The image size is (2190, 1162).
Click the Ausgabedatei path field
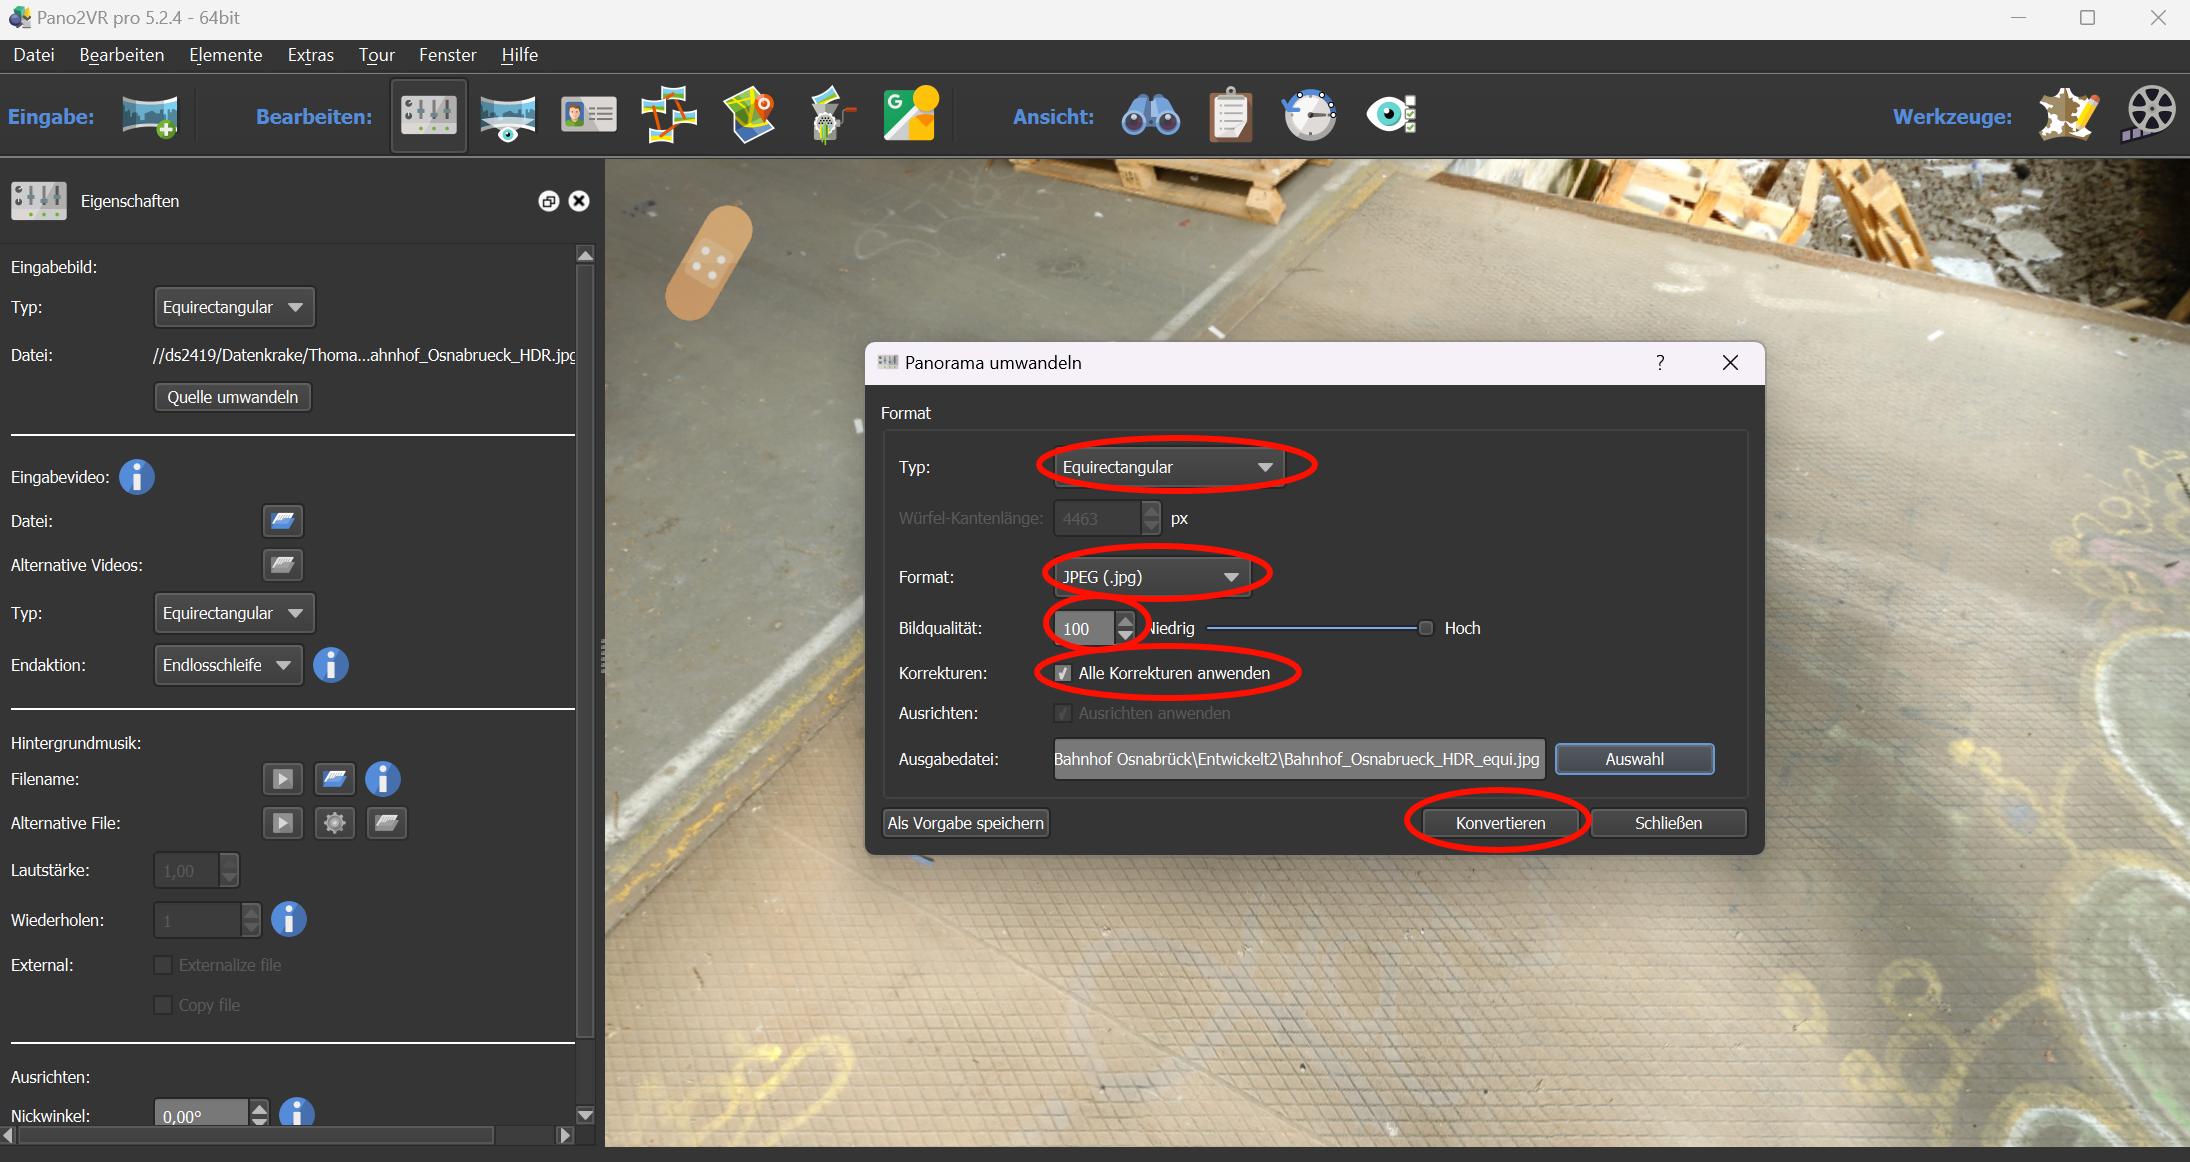pyautogui.click(x=1299, y=759)
